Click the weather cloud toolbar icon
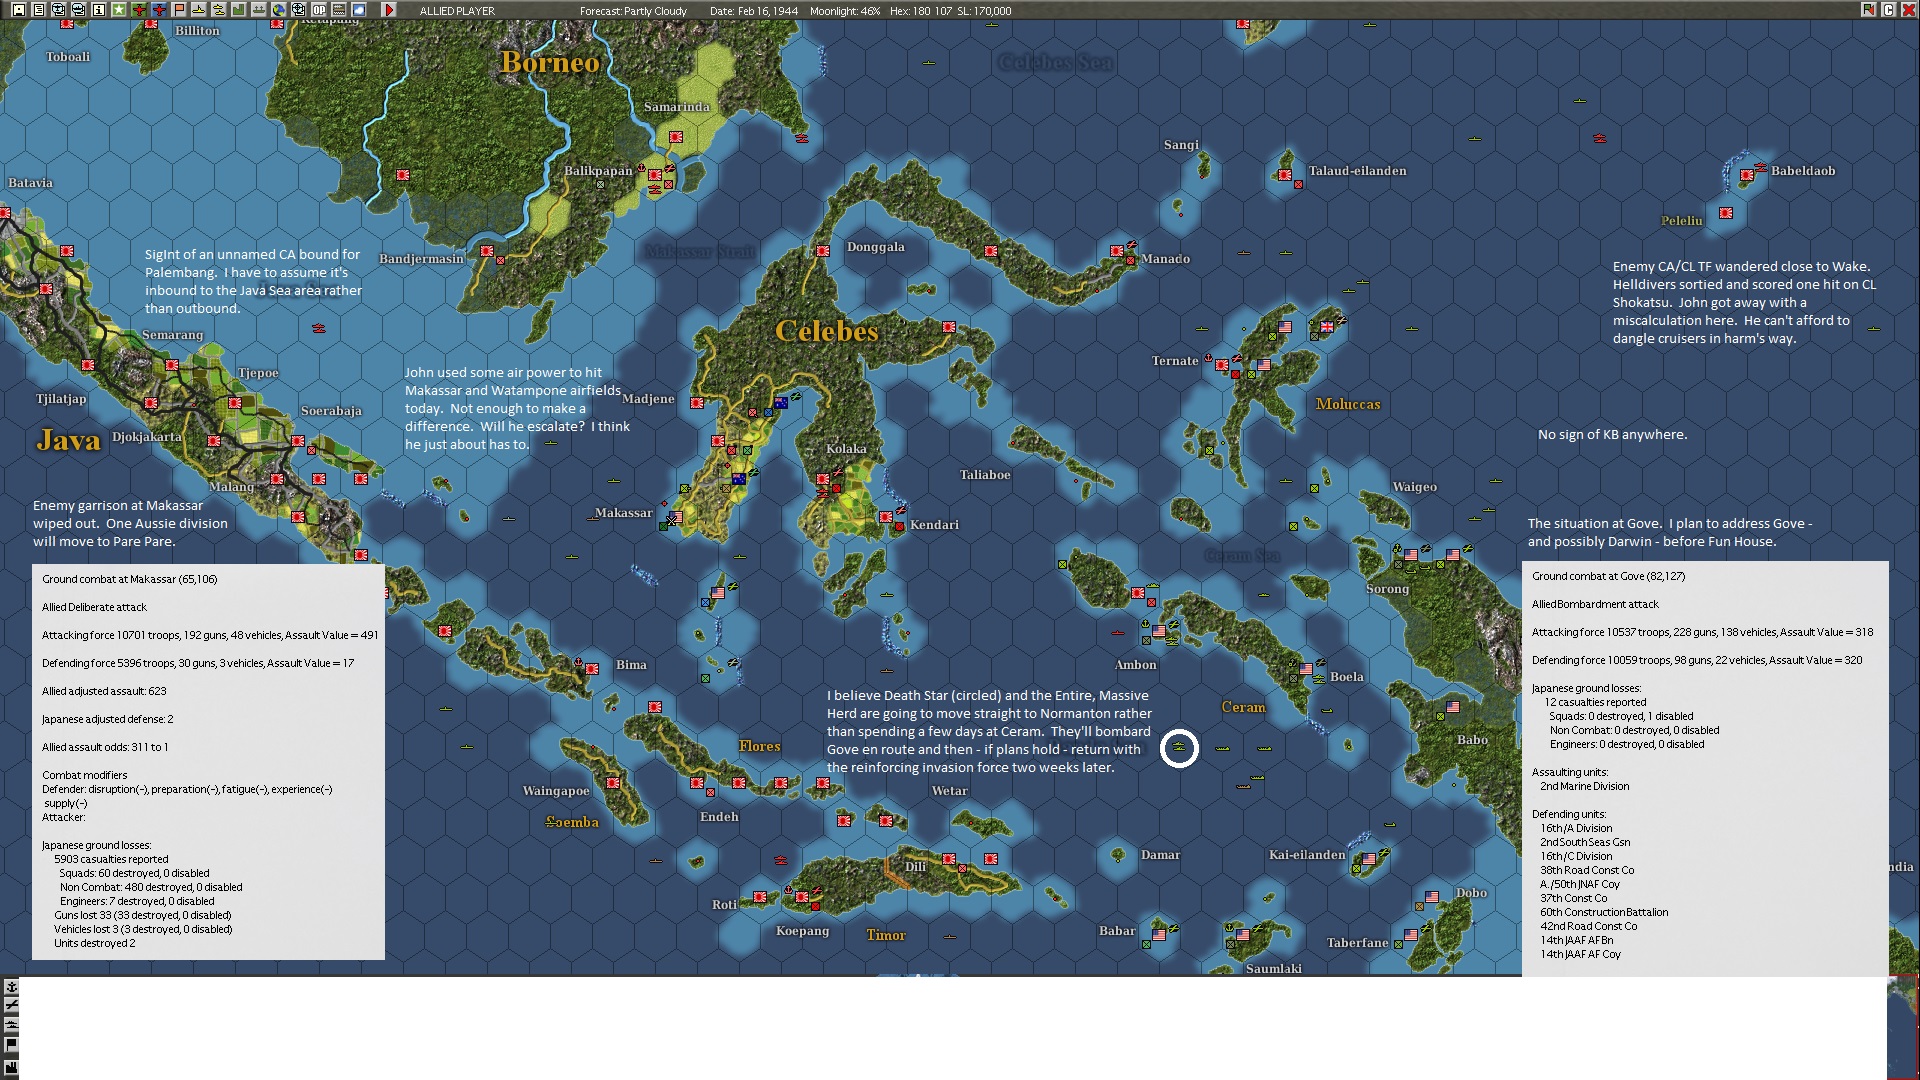 [358, 10]
